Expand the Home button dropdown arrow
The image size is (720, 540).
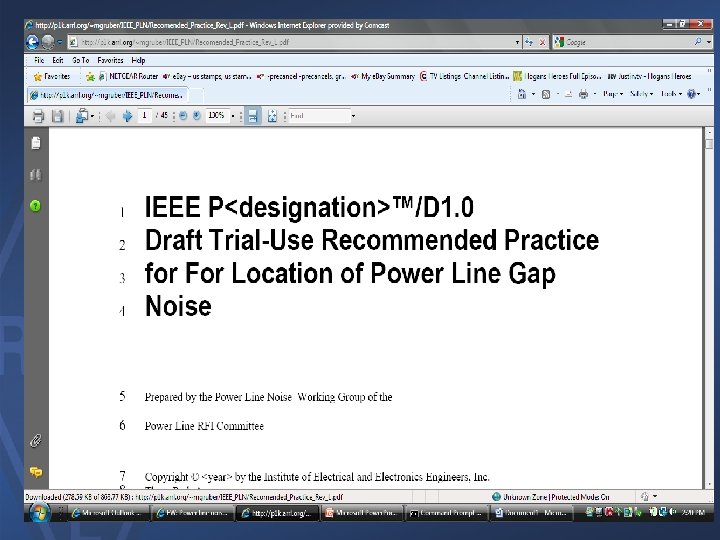coord(533,94)
